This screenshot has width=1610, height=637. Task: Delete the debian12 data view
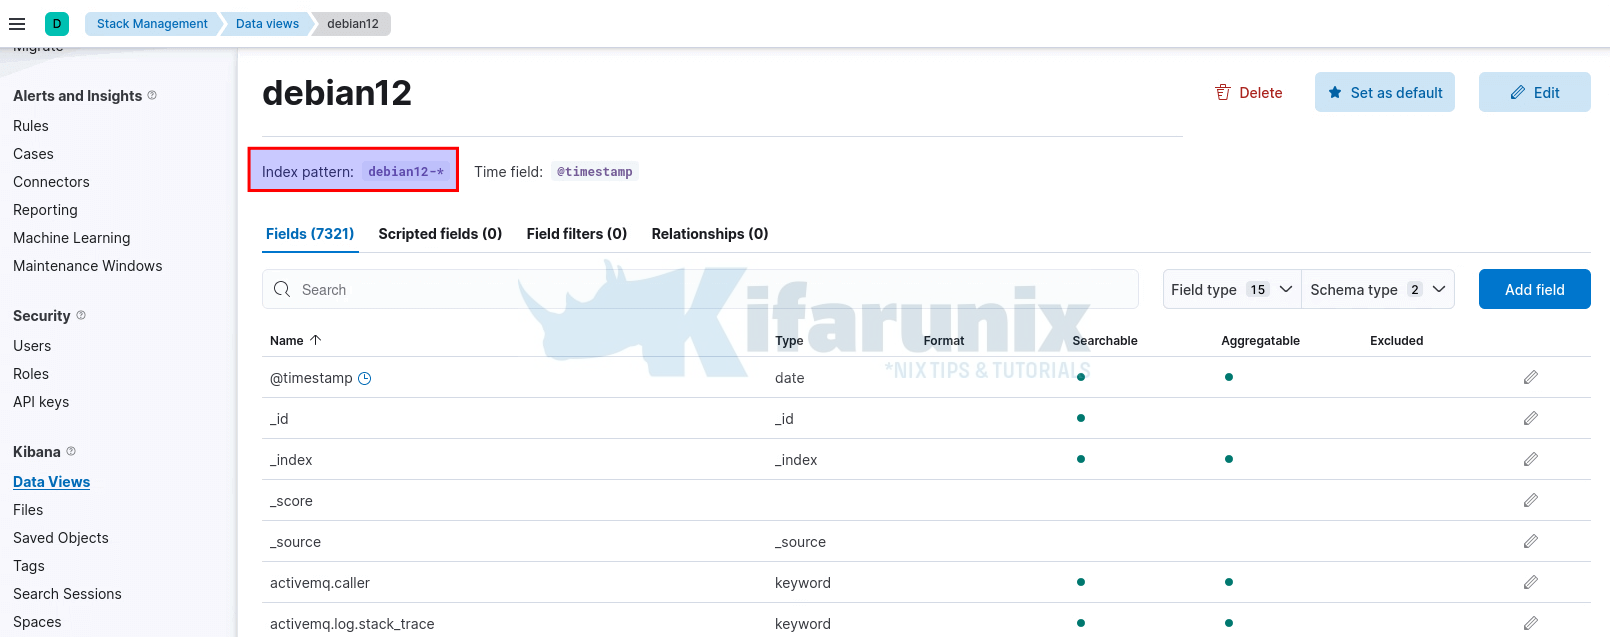pyautogui.click(x=1248, y=93)
